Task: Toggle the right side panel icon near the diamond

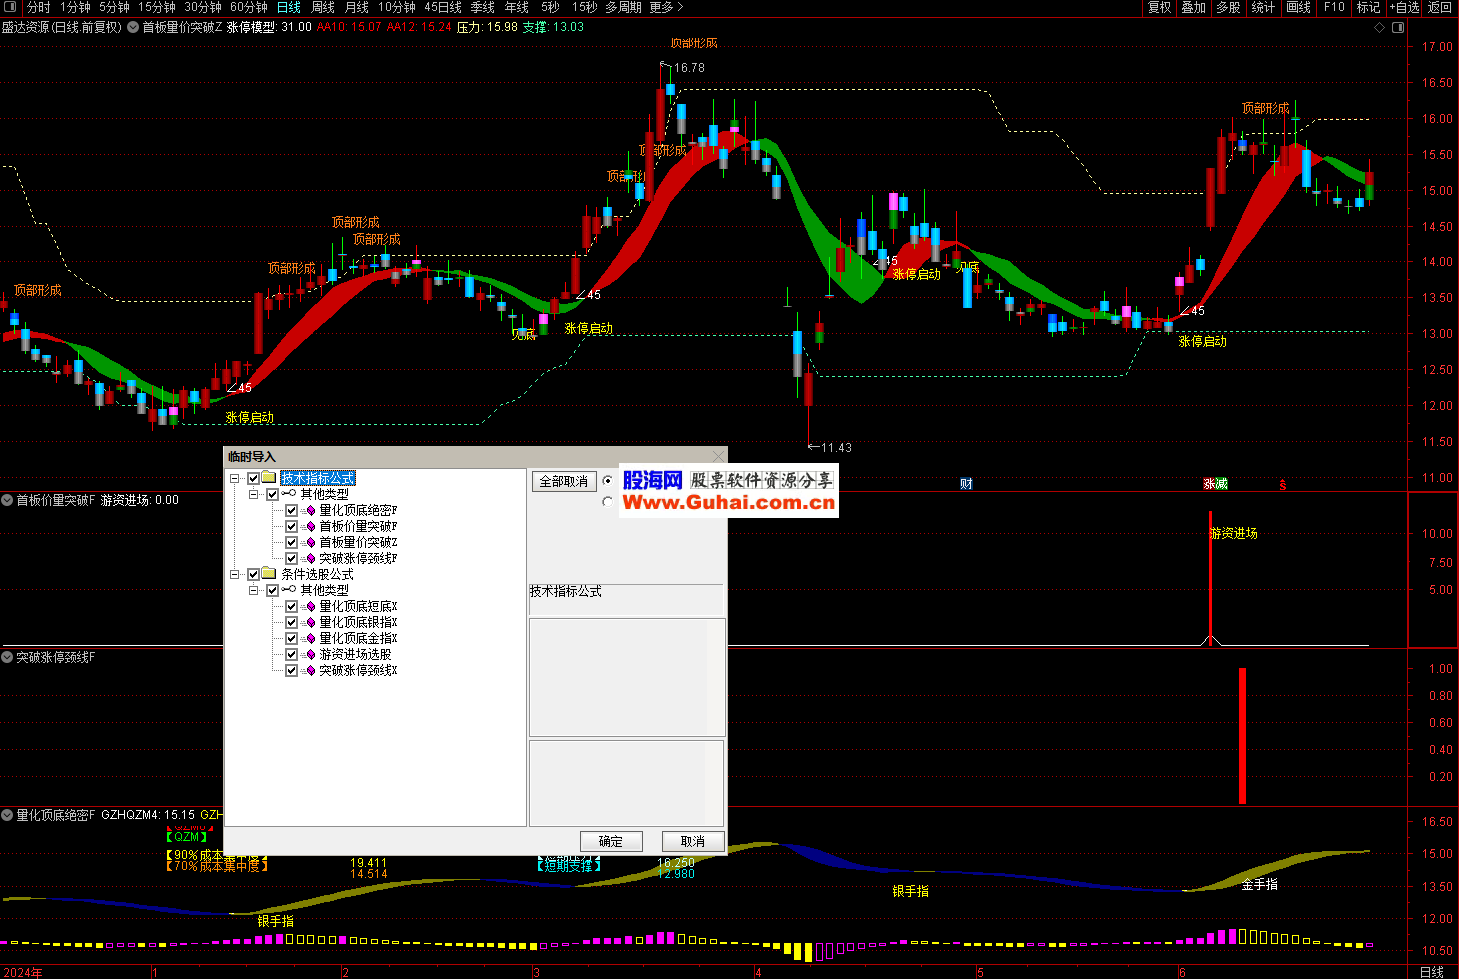Action: tap(1398, 27)
